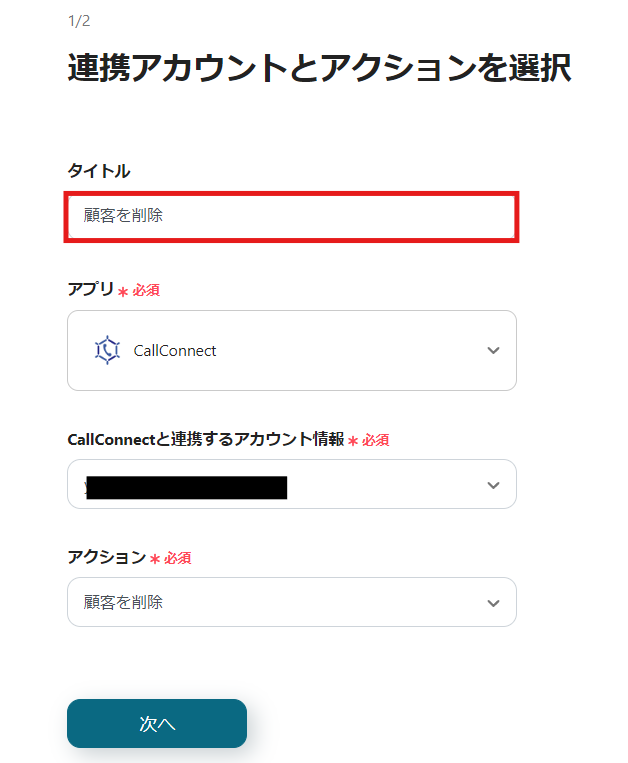Select the redacted account name field

point(186,487)
